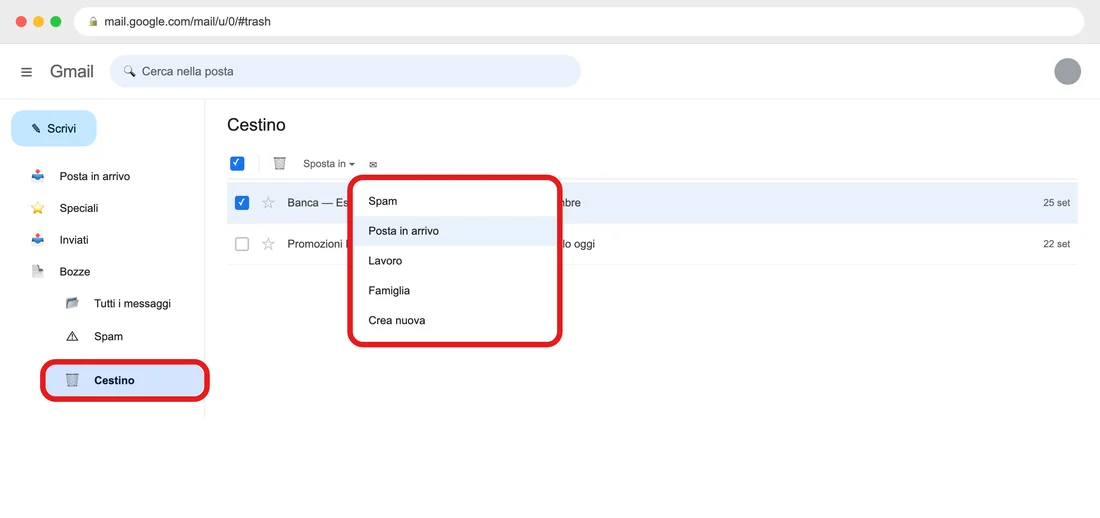Open the Sposta in dropdown
Screen dimensions: 1100x518
(329, 164)
